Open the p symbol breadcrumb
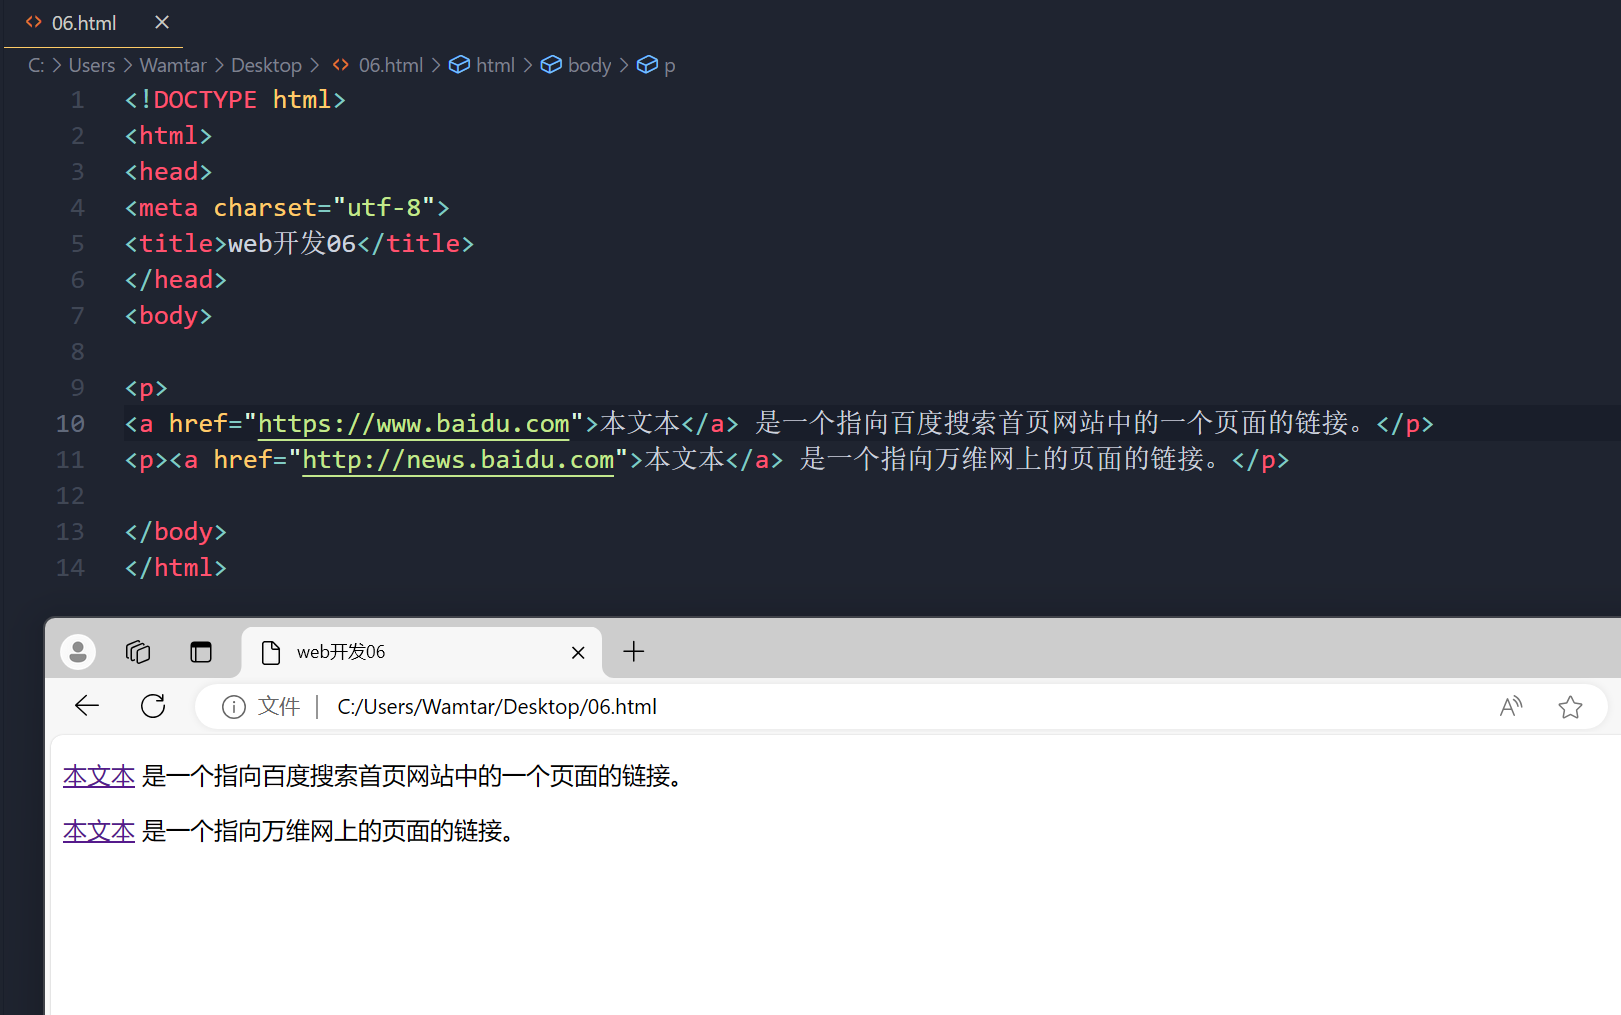The width and height of the screenshot is (1621, 1015). pos(657,65)
